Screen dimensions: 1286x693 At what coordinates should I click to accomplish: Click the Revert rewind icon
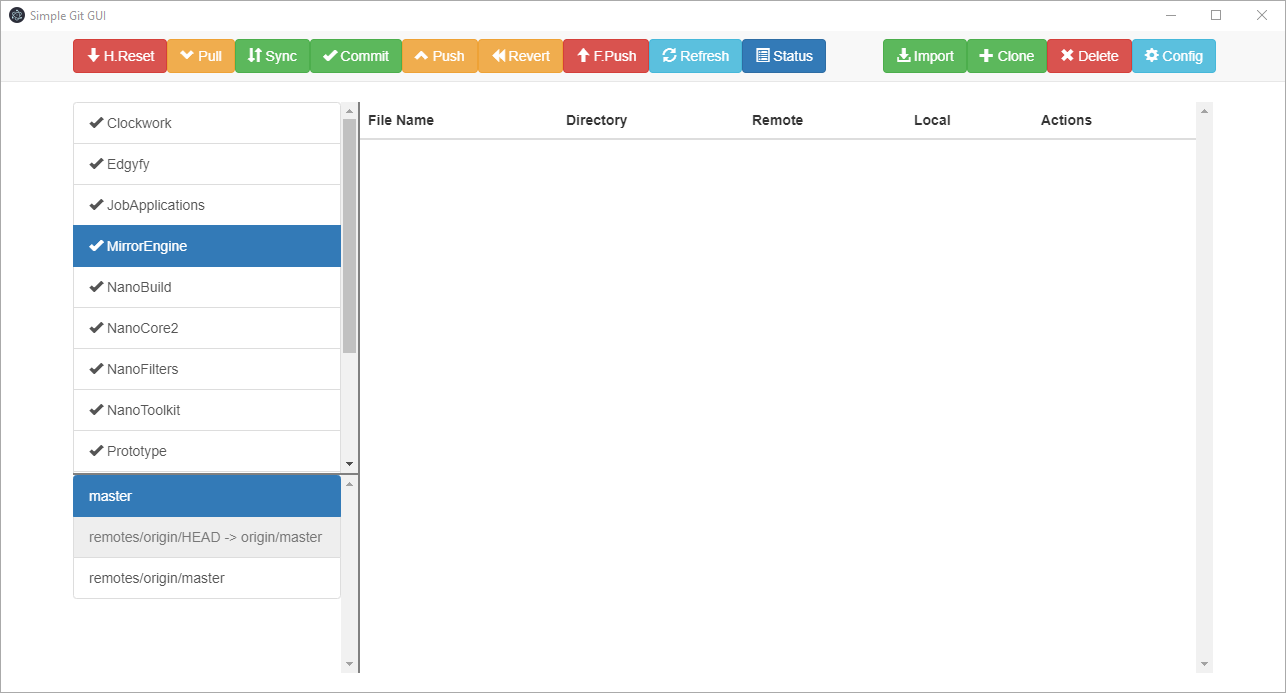[497, 56]
